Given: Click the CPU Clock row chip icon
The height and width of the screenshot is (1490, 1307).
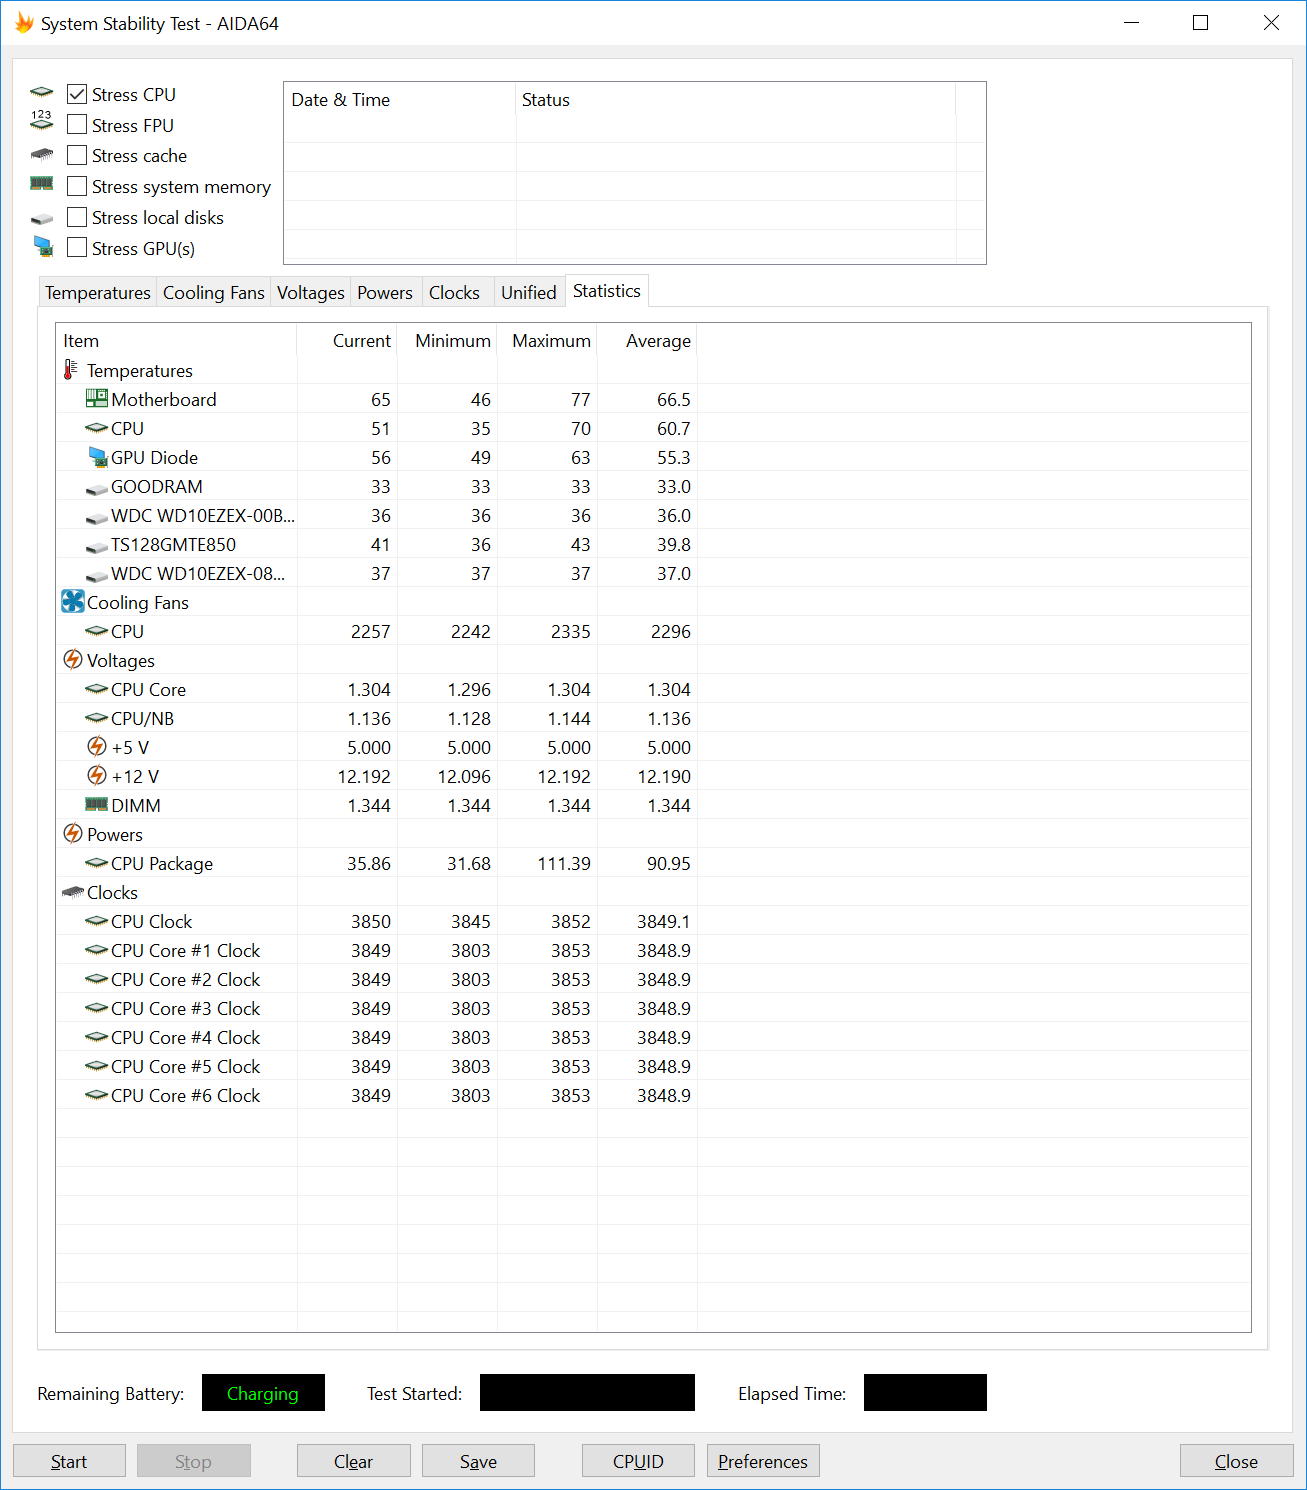Looking at the screenshot, I should [x=96, y=921].
